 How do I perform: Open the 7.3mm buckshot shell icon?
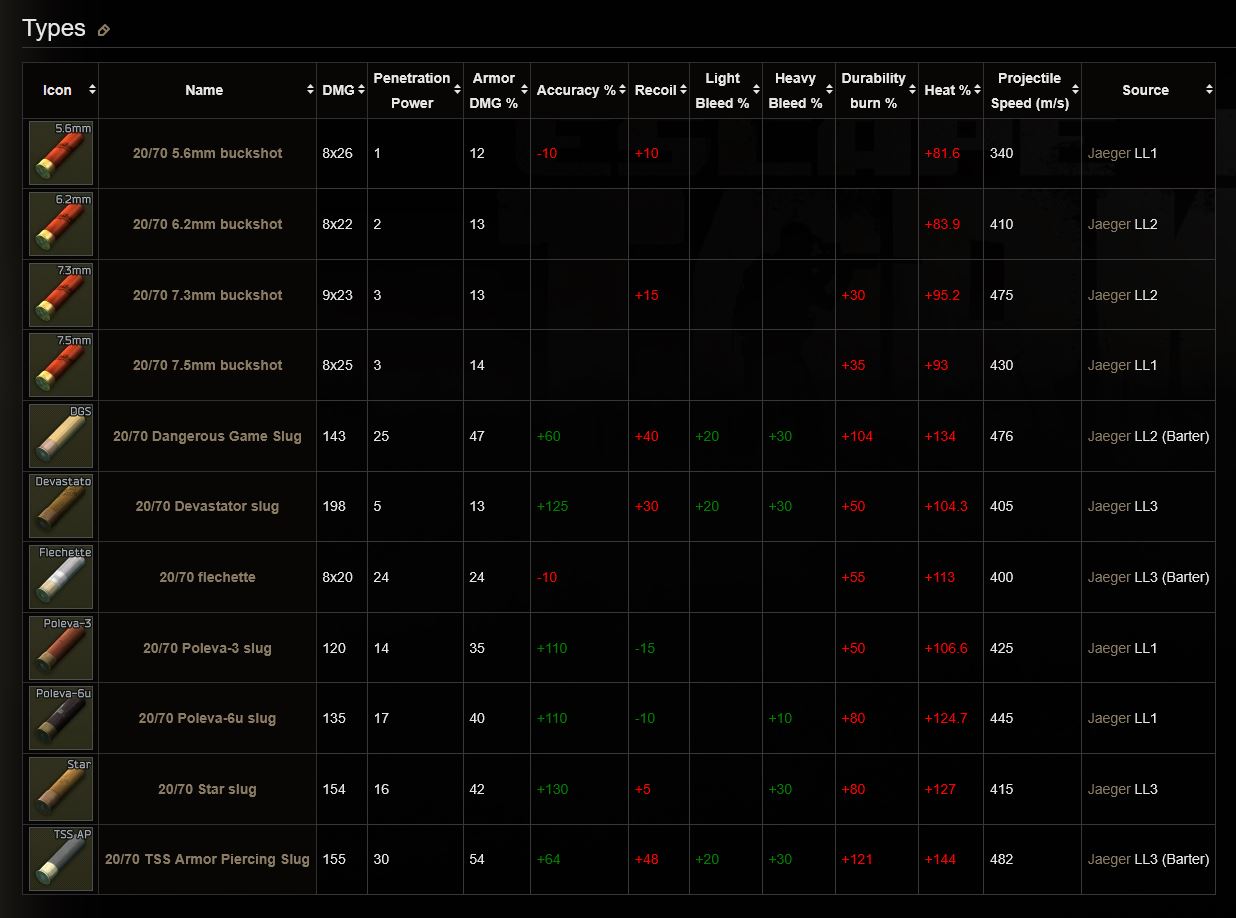pos(61,295)
